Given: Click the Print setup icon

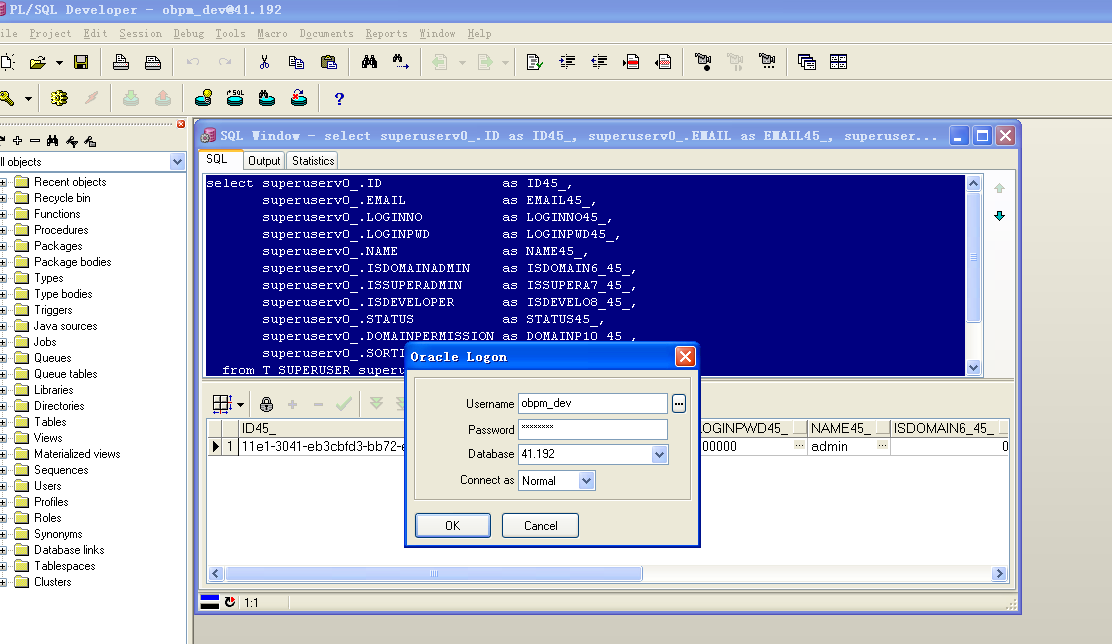Looking at the screenshot, I should point(152,62).
